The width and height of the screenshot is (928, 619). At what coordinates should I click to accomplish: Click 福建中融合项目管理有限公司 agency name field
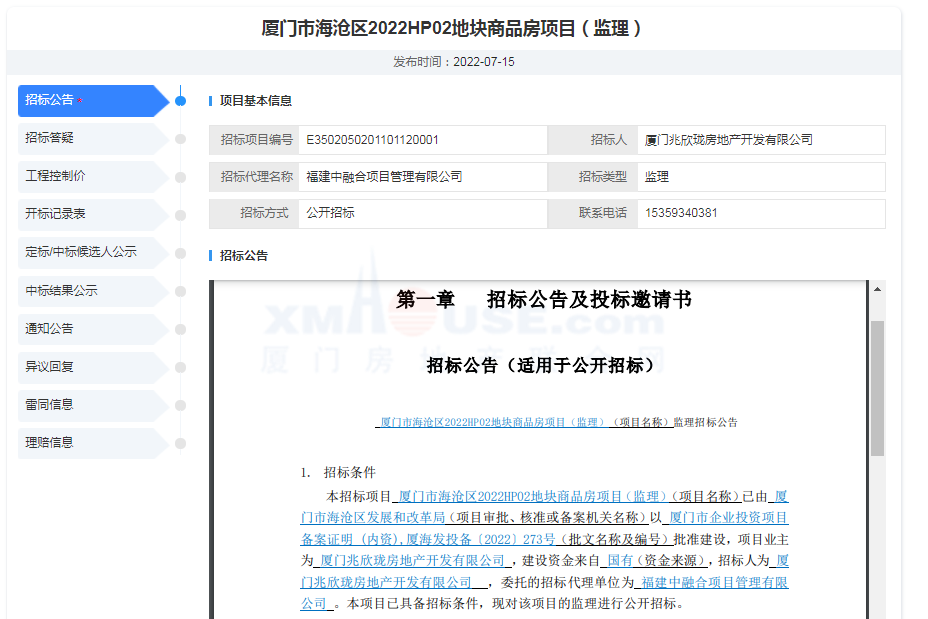[x=384, y=177]
